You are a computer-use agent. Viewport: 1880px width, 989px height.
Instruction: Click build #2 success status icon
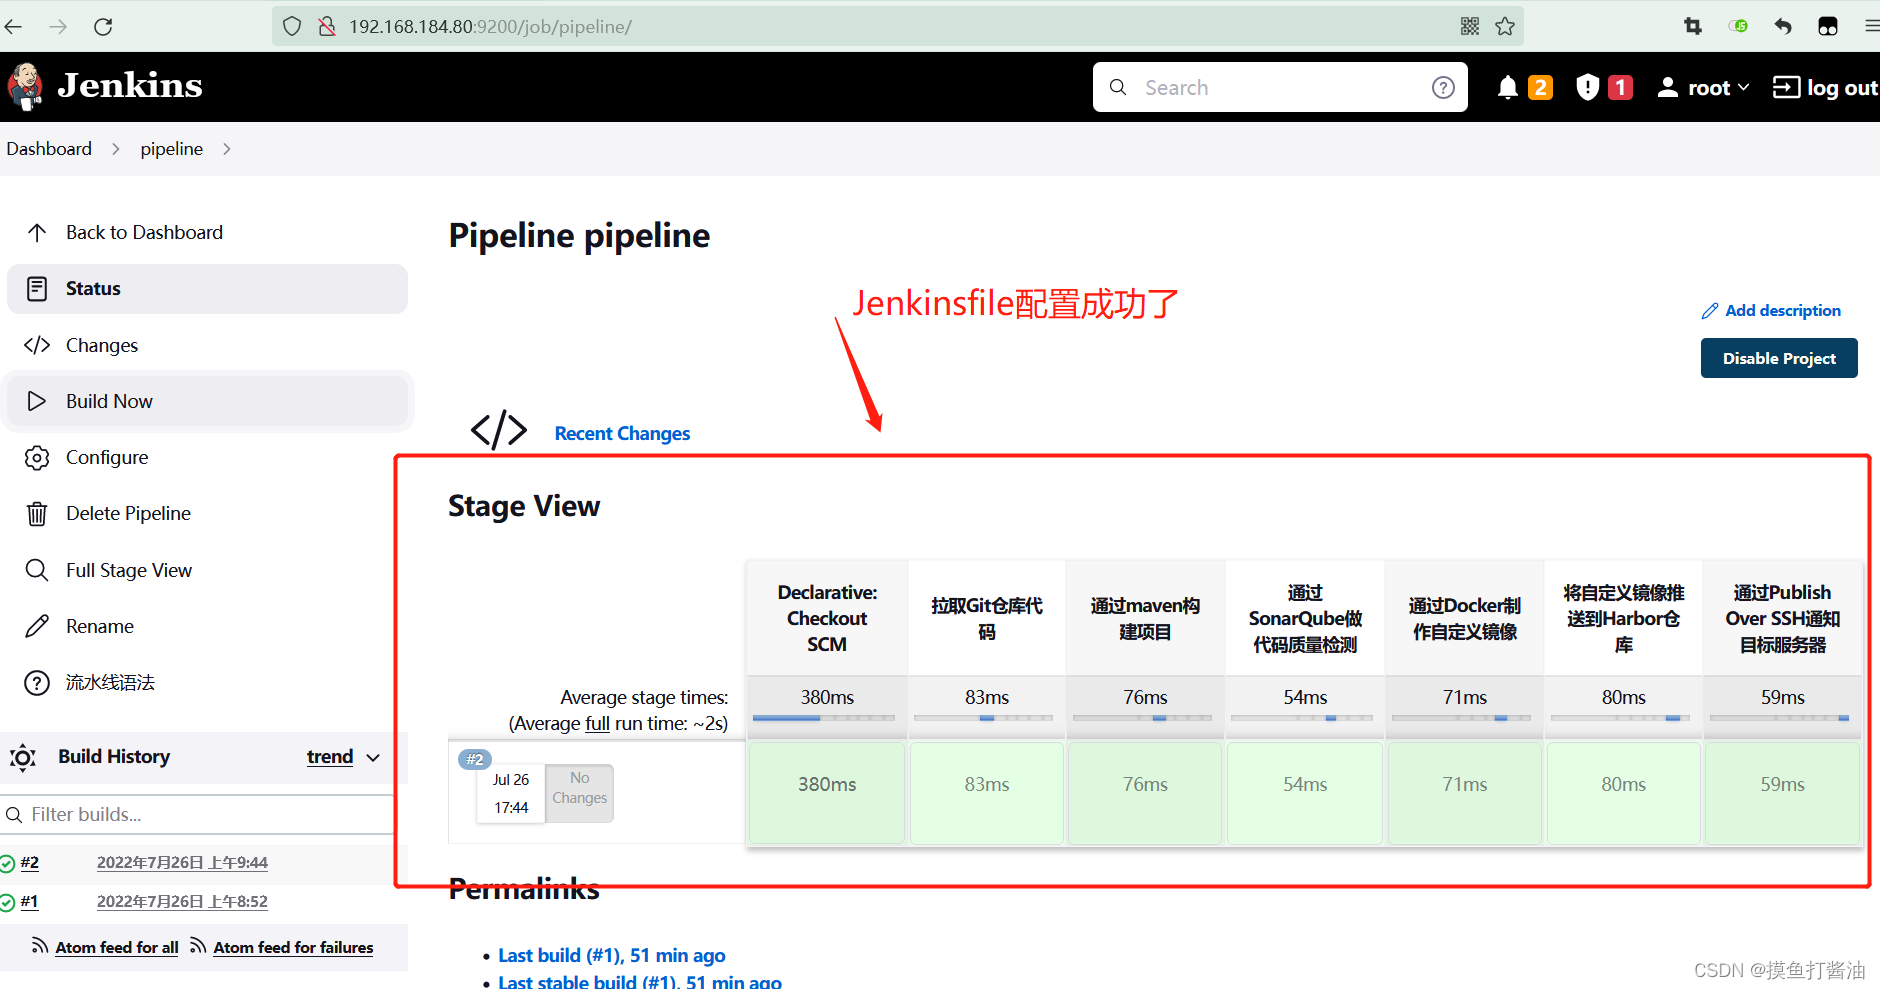(x=7, y=863)
